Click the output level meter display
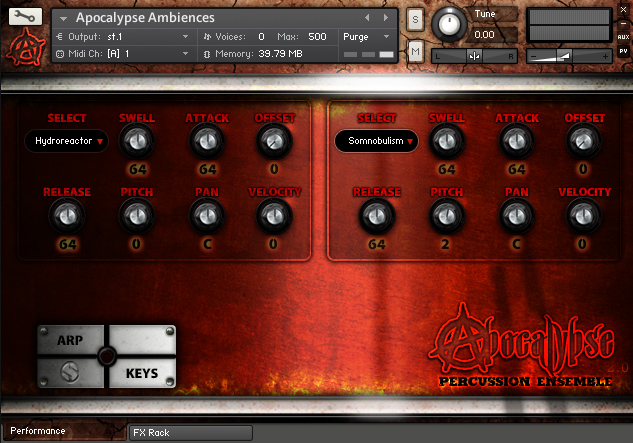Screen dimensions: 633x443 click(x=569, y=25)
